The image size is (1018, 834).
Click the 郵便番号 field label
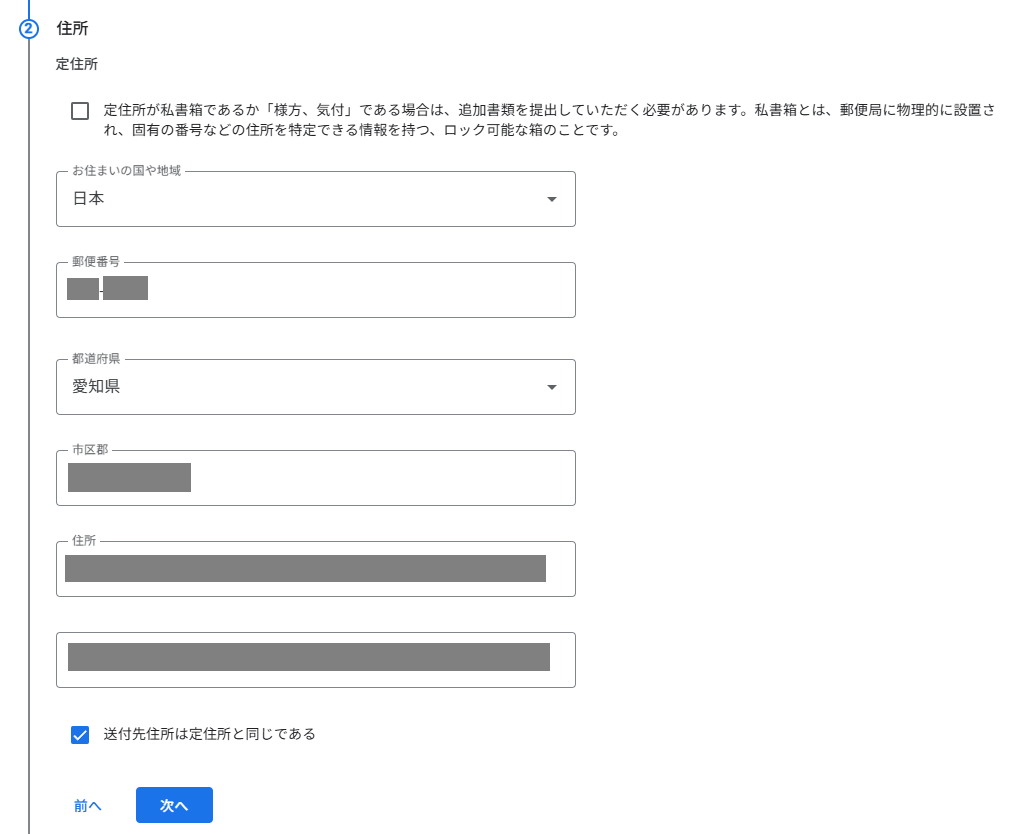[96, 262]
